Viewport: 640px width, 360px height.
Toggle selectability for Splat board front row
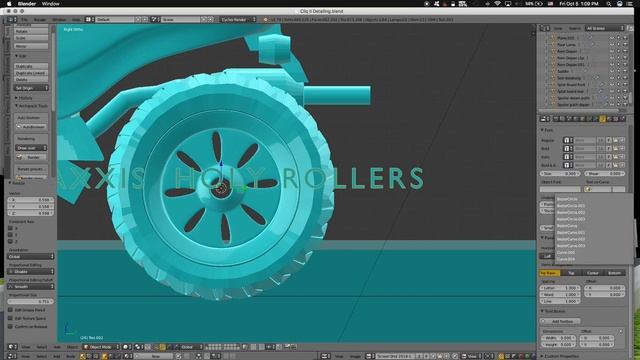[x=619, y=84]
